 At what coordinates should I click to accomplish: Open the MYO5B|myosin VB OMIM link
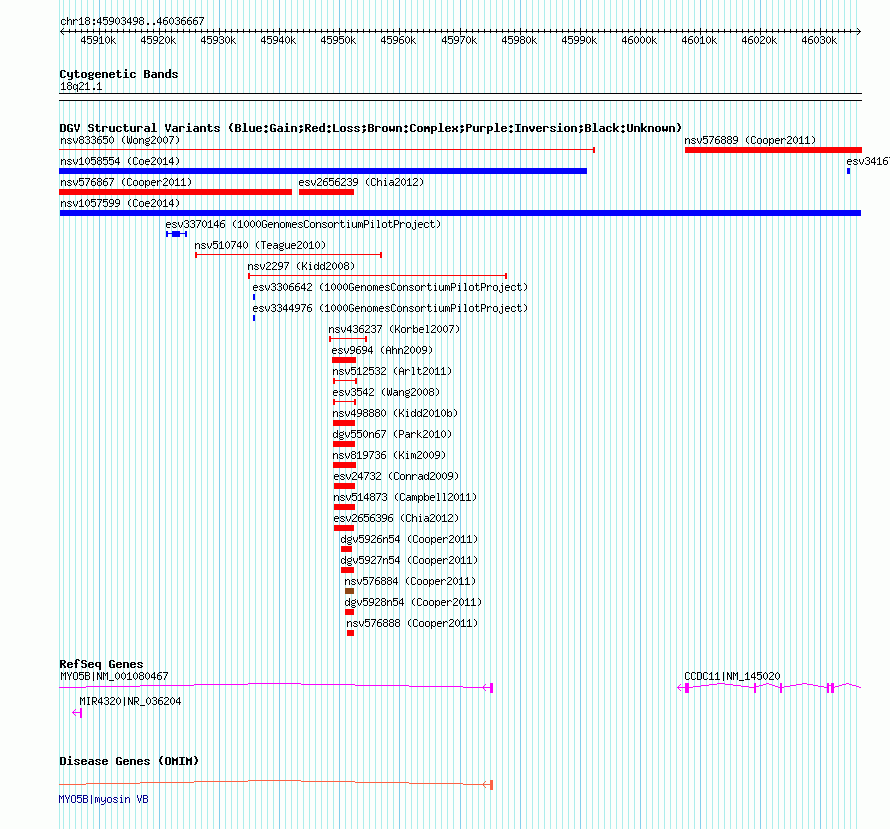point(103,799)
